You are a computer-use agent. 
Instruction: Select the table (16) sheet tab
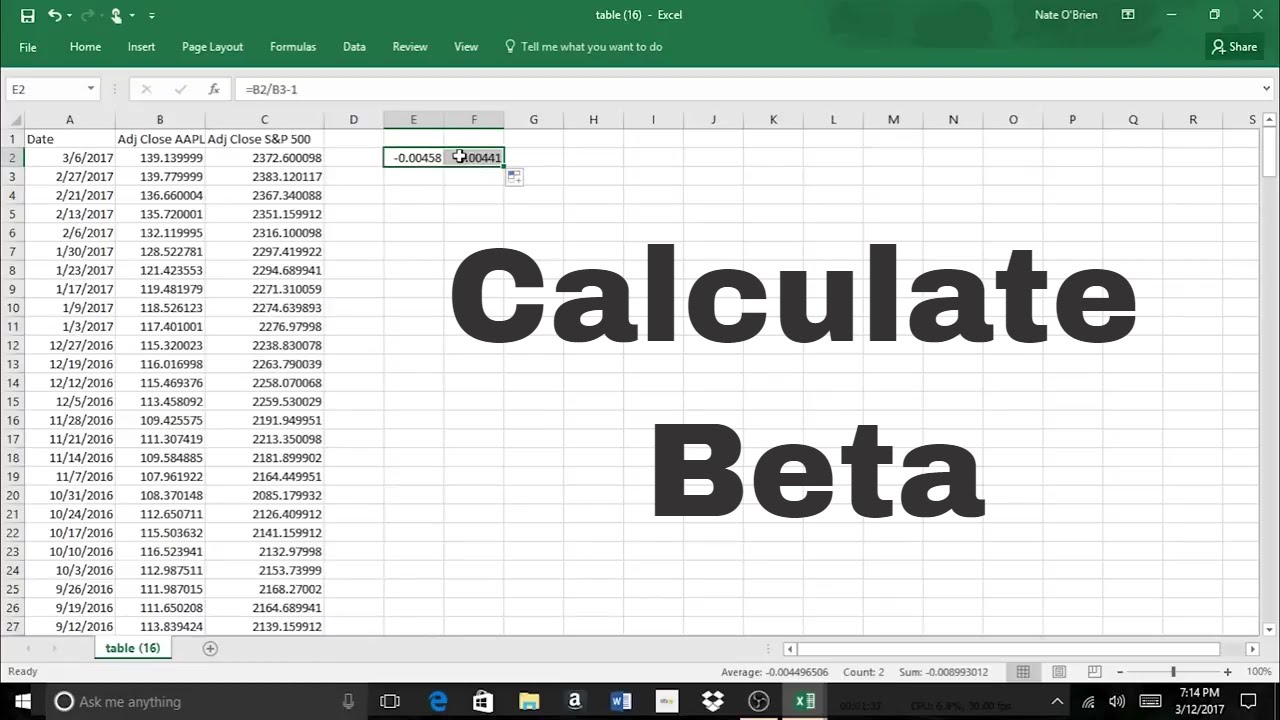coord(133,648)
